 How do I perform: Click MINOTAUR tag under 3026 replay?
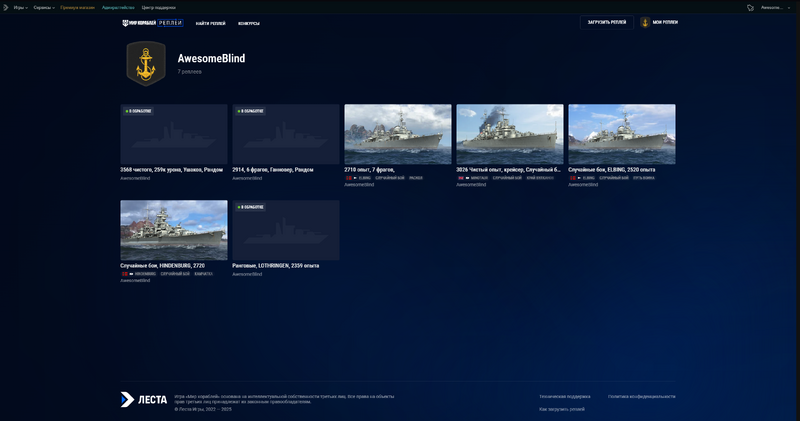479,178
